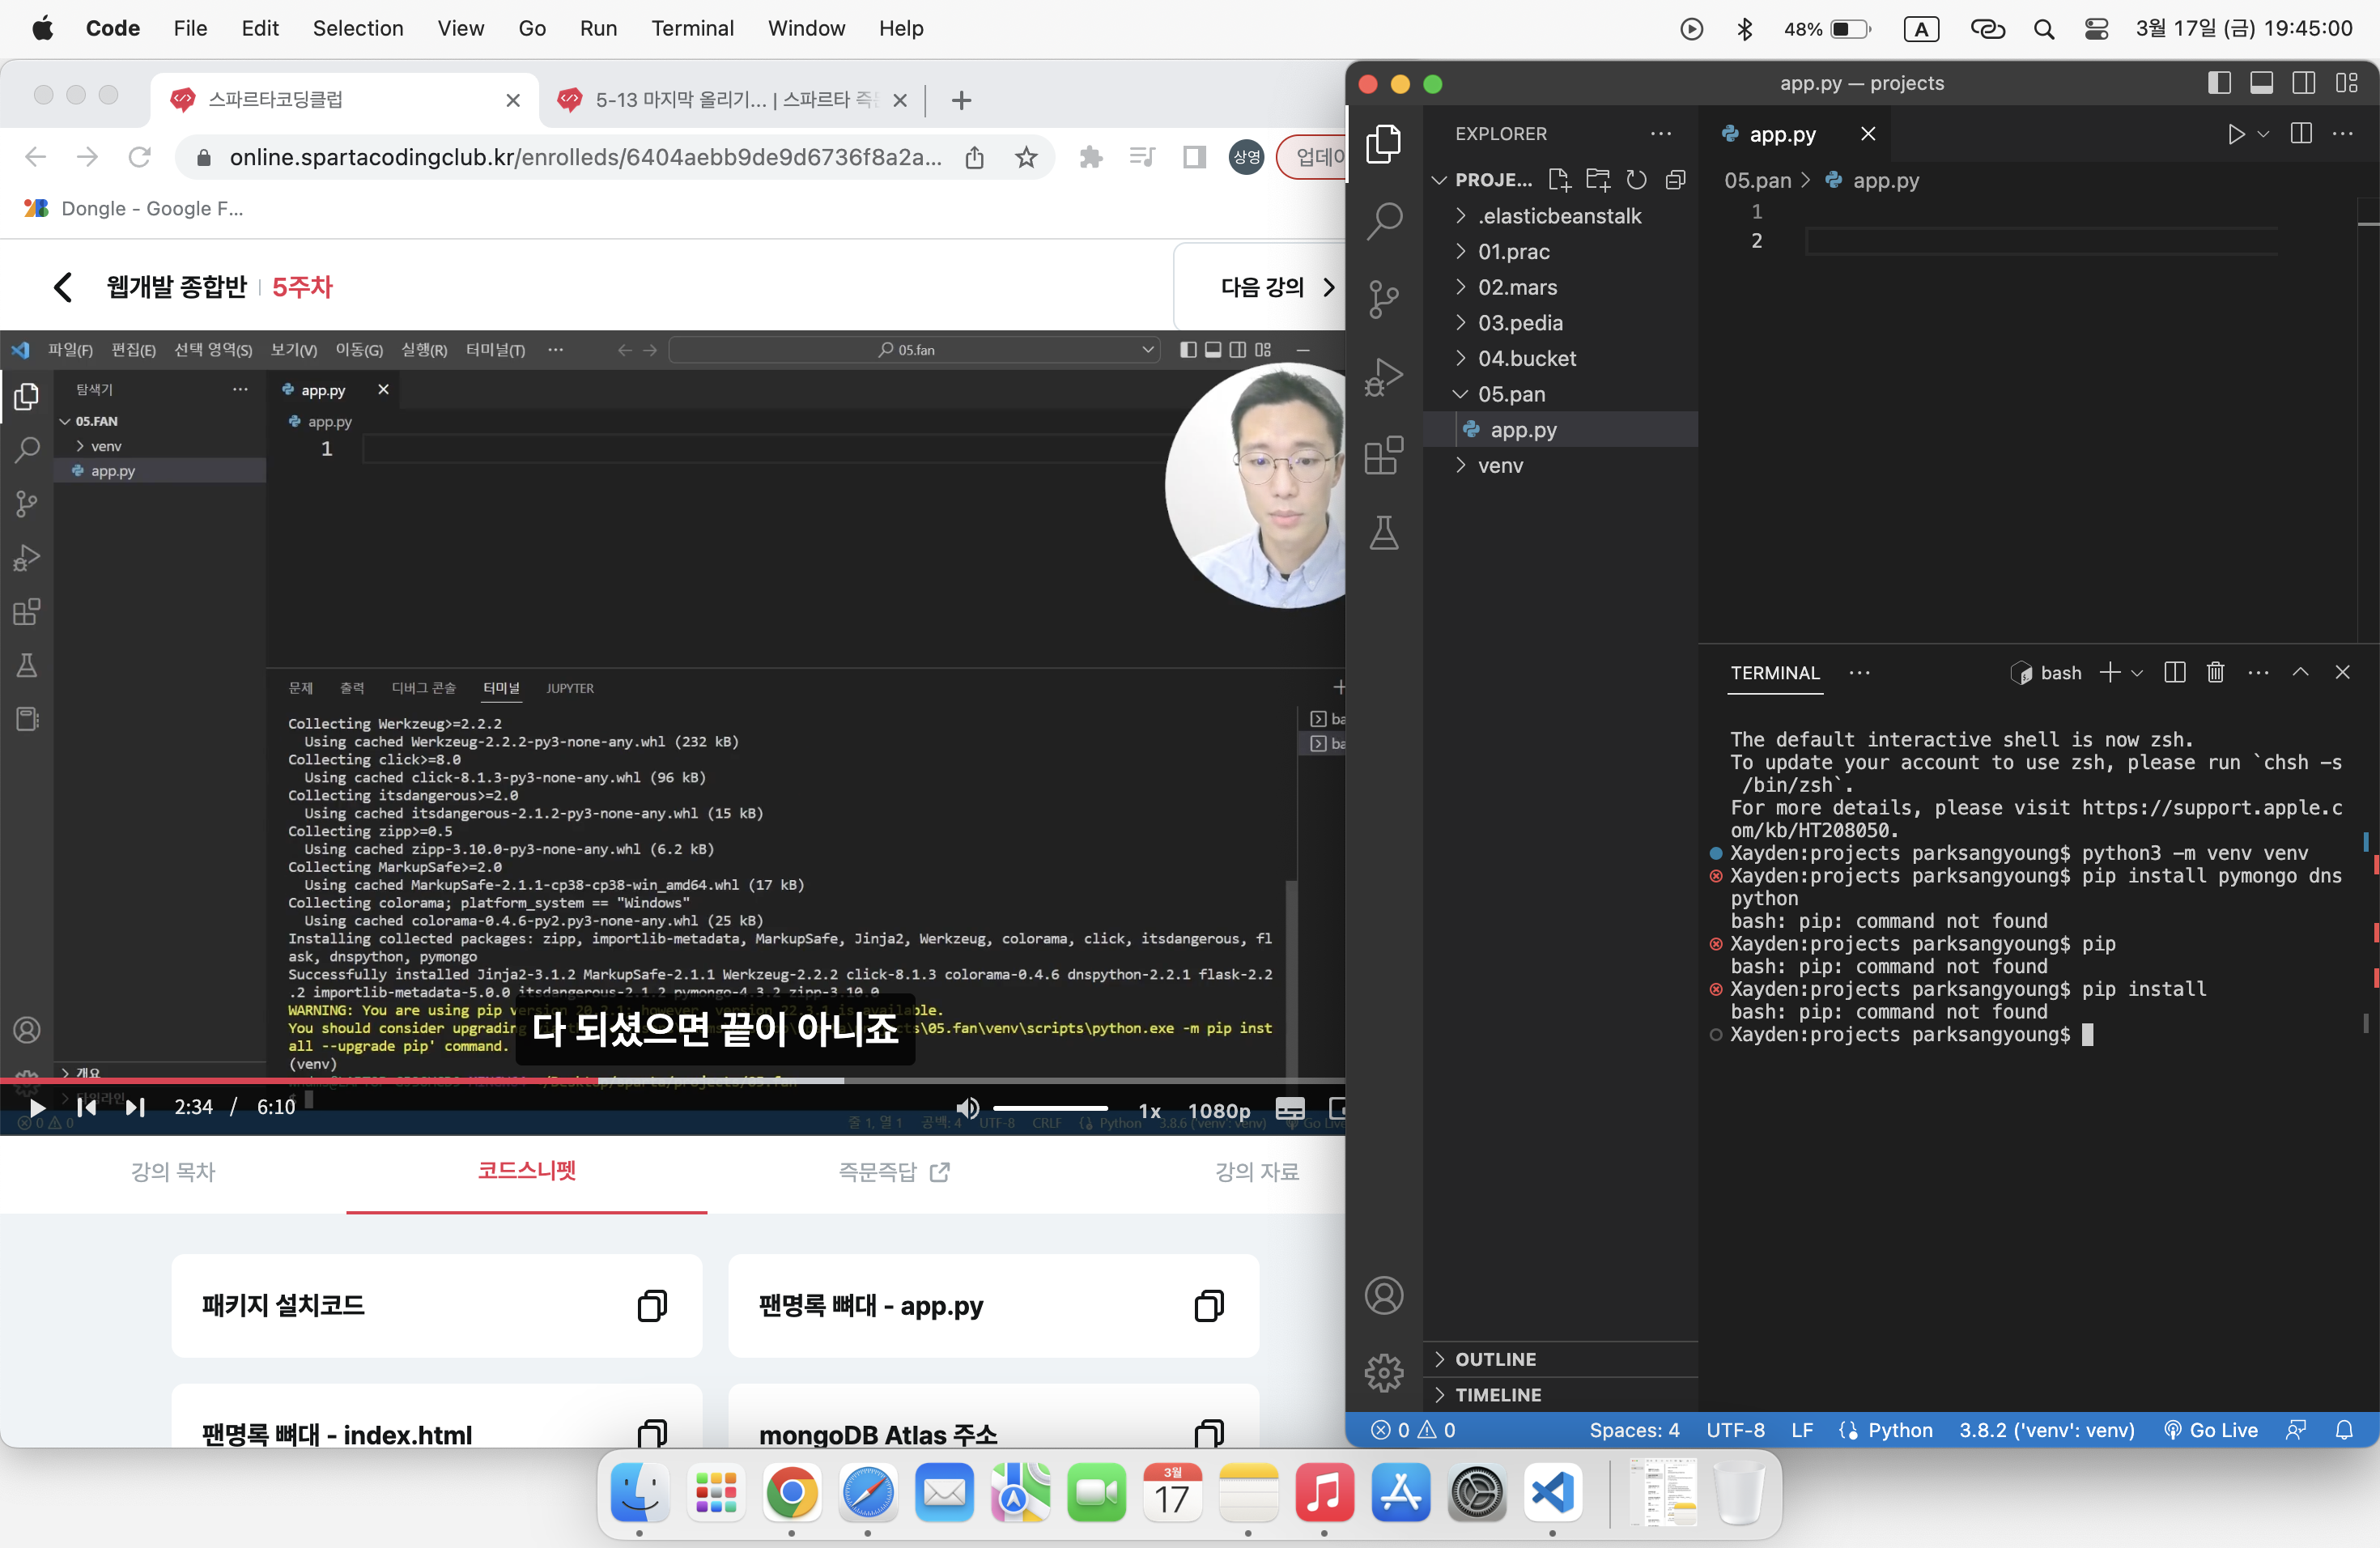Image resolution: width=2380 pixels, height=1548 pixels.
Task: Seek in video progress bar
Action: pyautogui.click(x=672, y=1081)
